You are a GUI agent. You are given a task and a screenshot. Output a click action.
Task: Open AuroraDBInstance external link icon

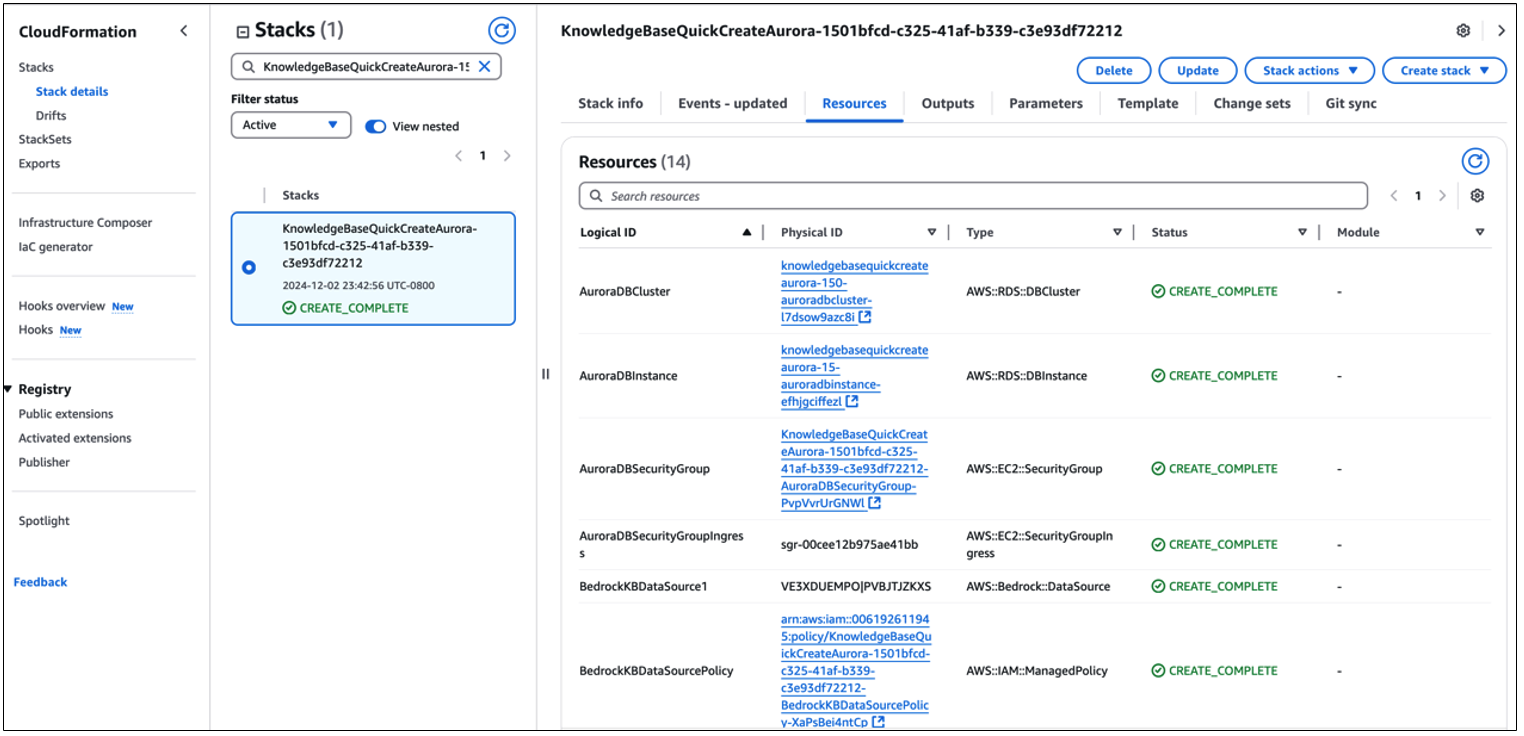852,401
